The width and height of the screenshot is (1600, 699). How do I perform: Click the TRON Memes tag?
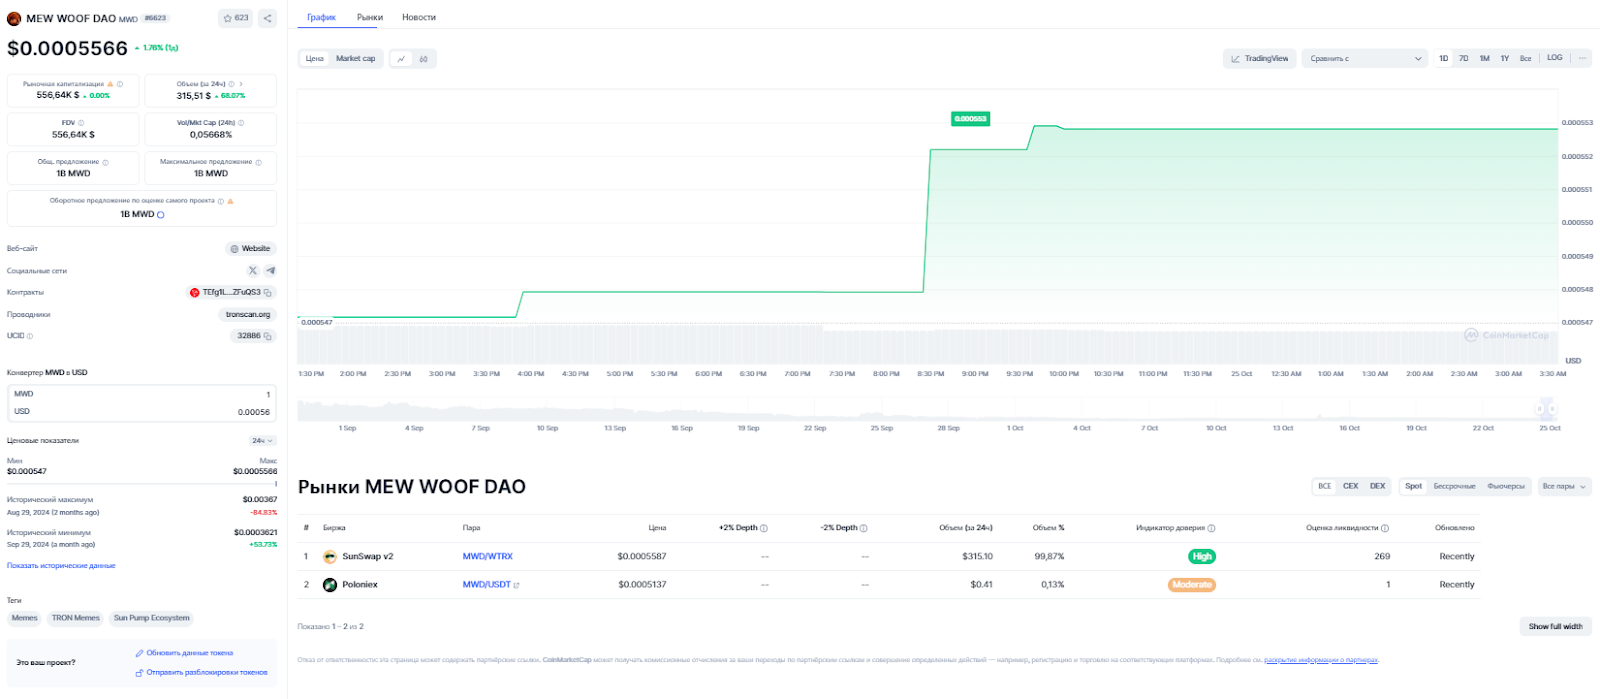point(76,618)
